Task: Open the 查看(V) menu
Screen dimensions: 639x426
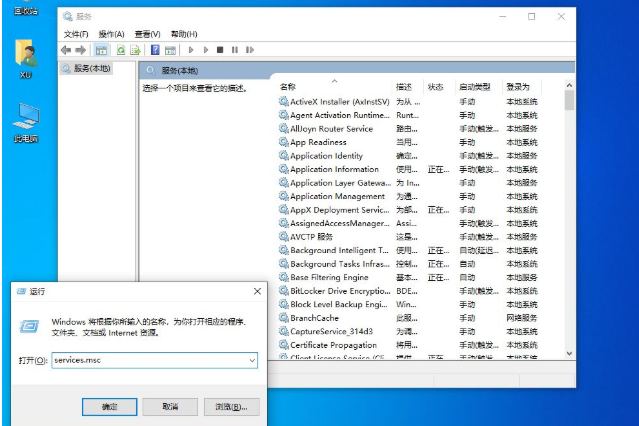Action: coord(147,34)
